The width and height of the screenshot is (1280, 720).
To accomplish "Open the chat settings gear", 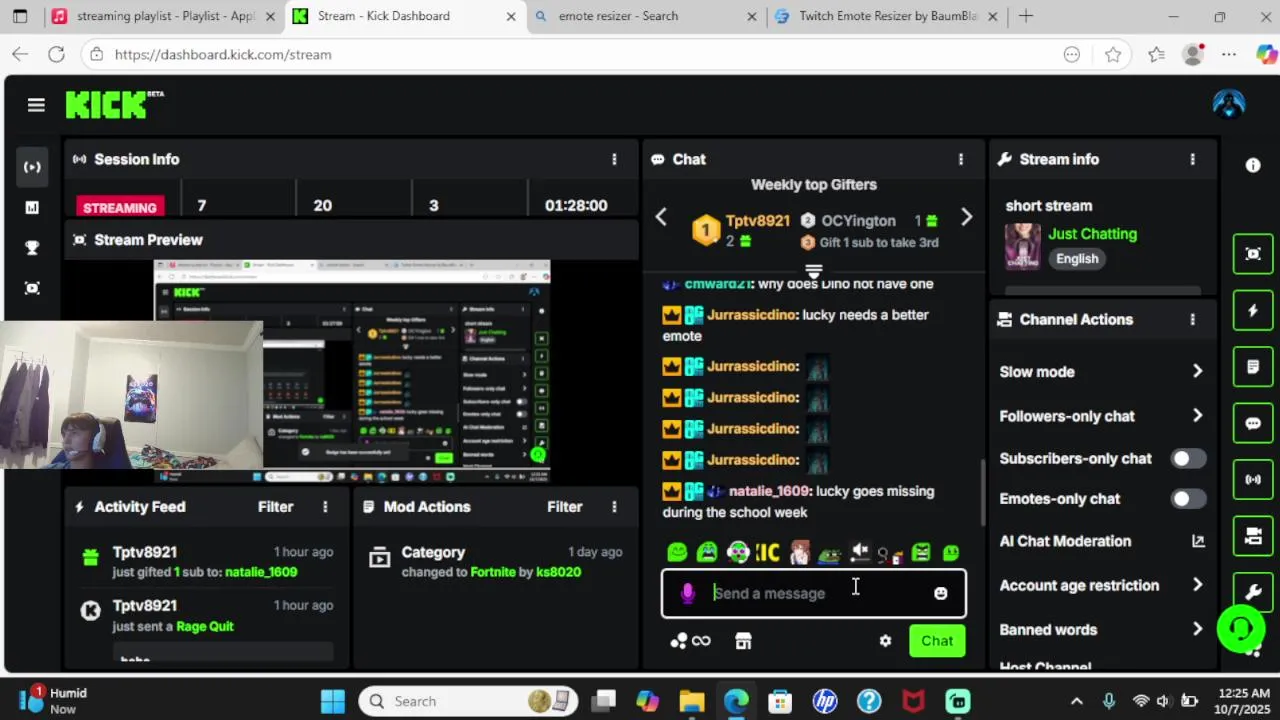I will 885,641.
